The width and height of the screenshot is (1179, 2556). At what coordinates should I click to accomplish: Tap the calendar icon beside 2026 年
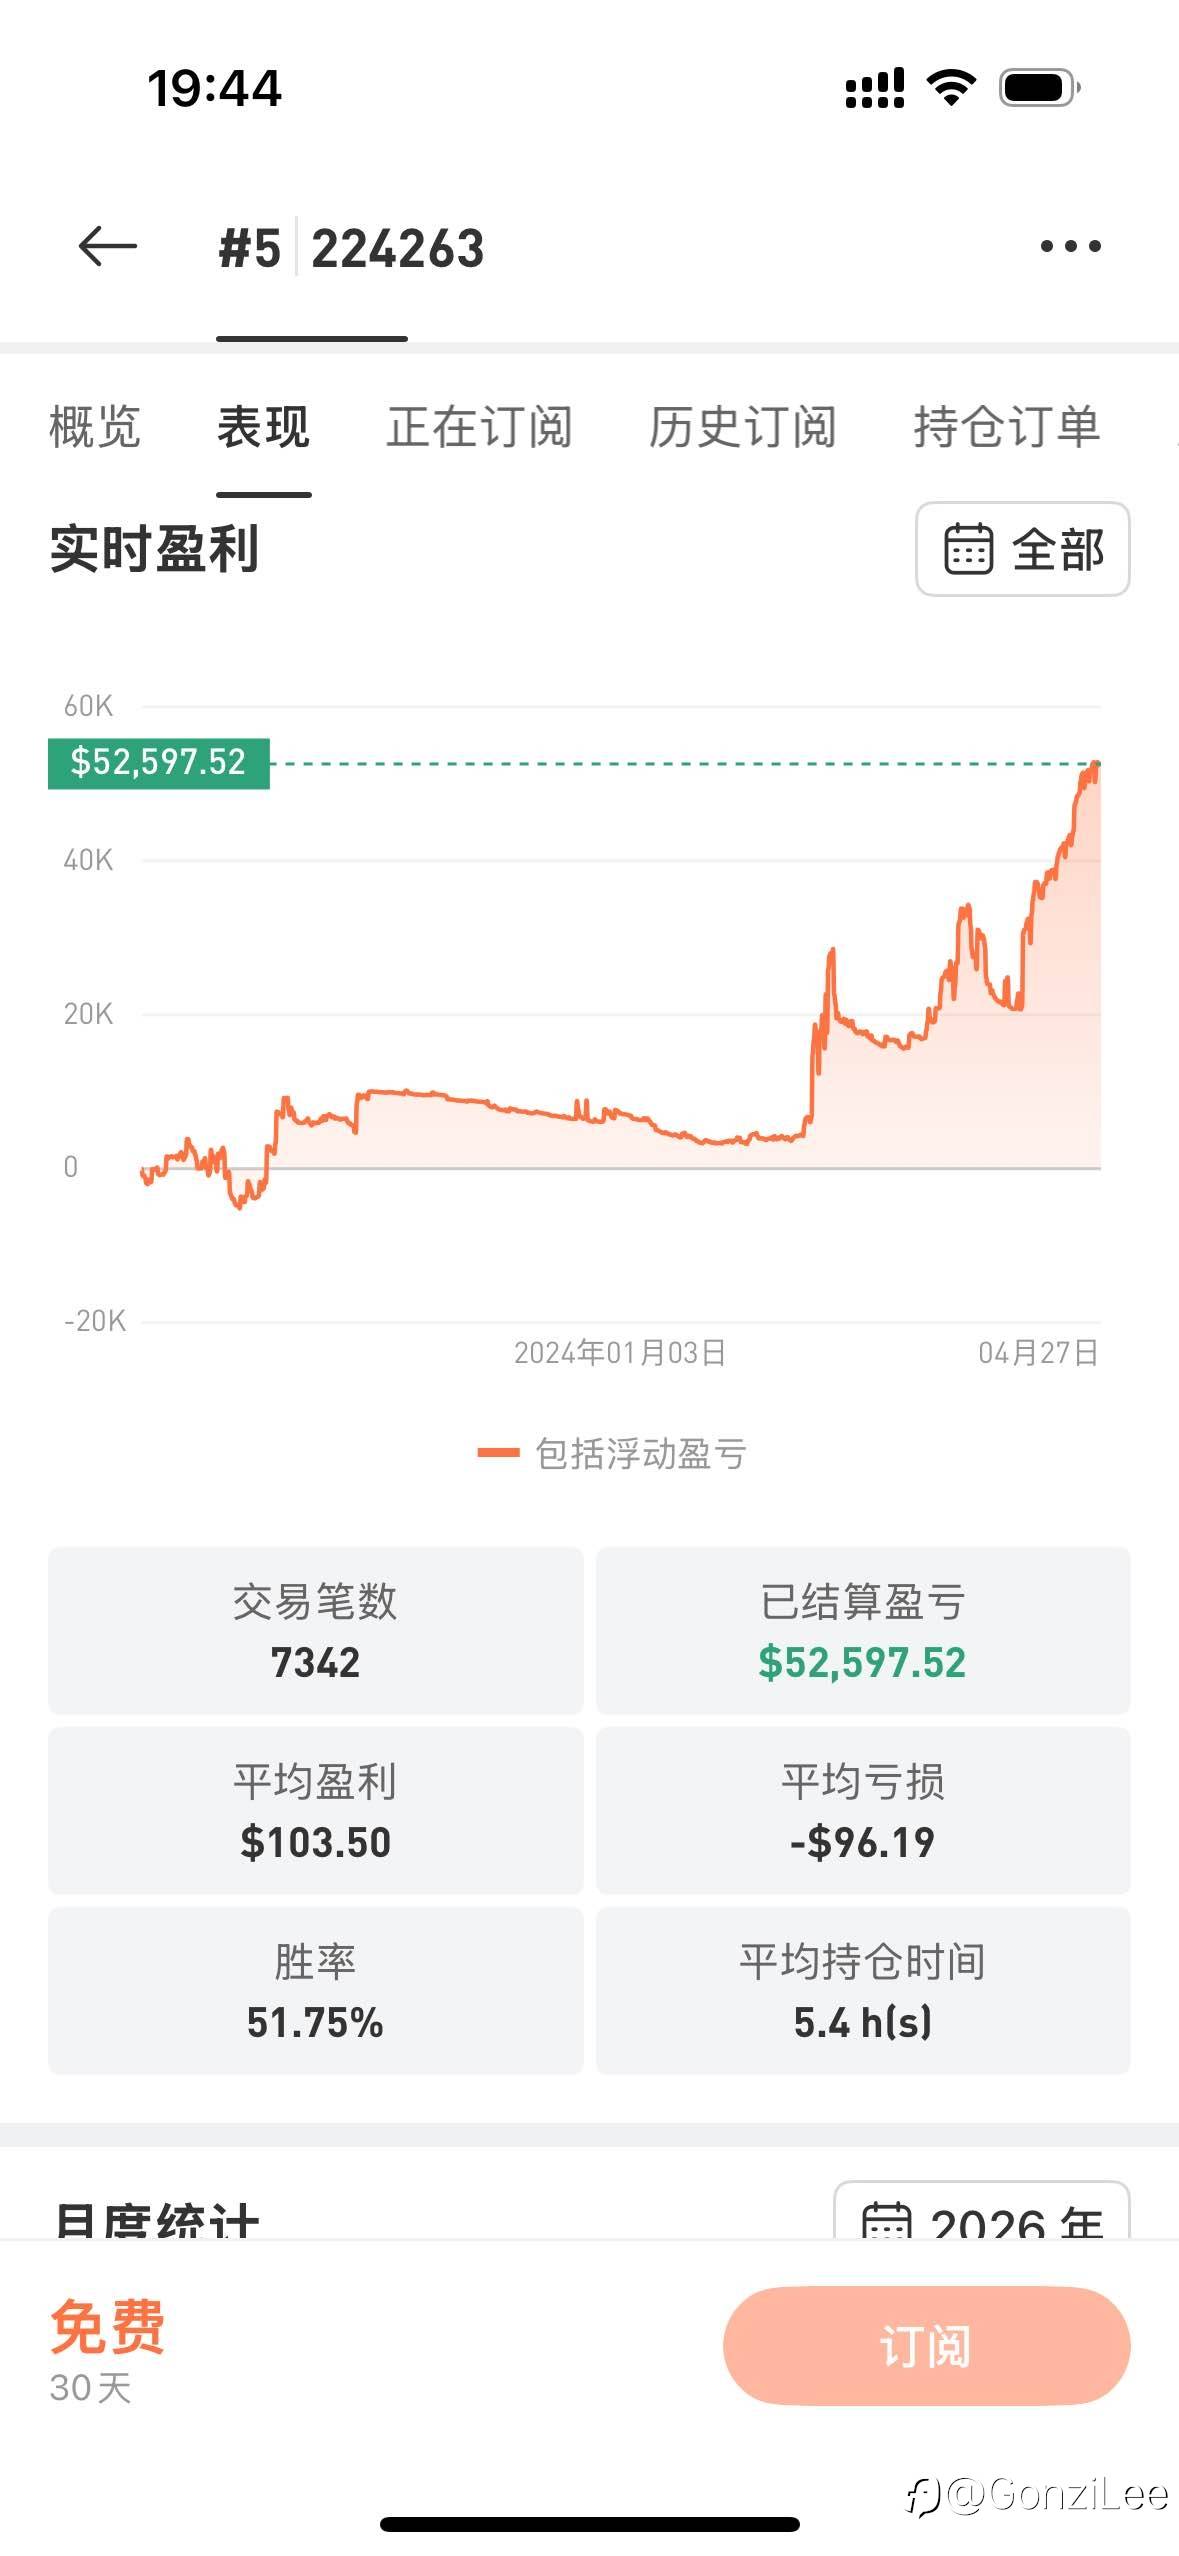tap(887, 2222)
